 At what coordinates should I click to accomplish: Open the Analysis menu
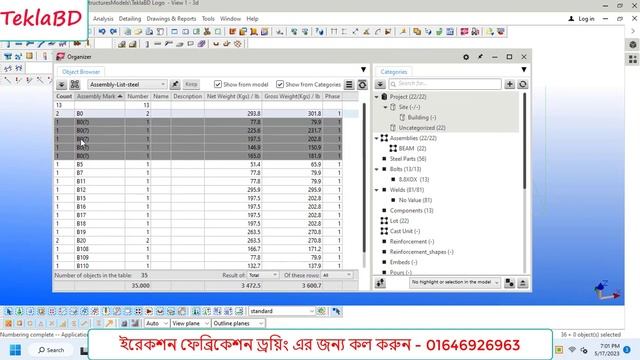pyautogui.click(x=103, y=19)
